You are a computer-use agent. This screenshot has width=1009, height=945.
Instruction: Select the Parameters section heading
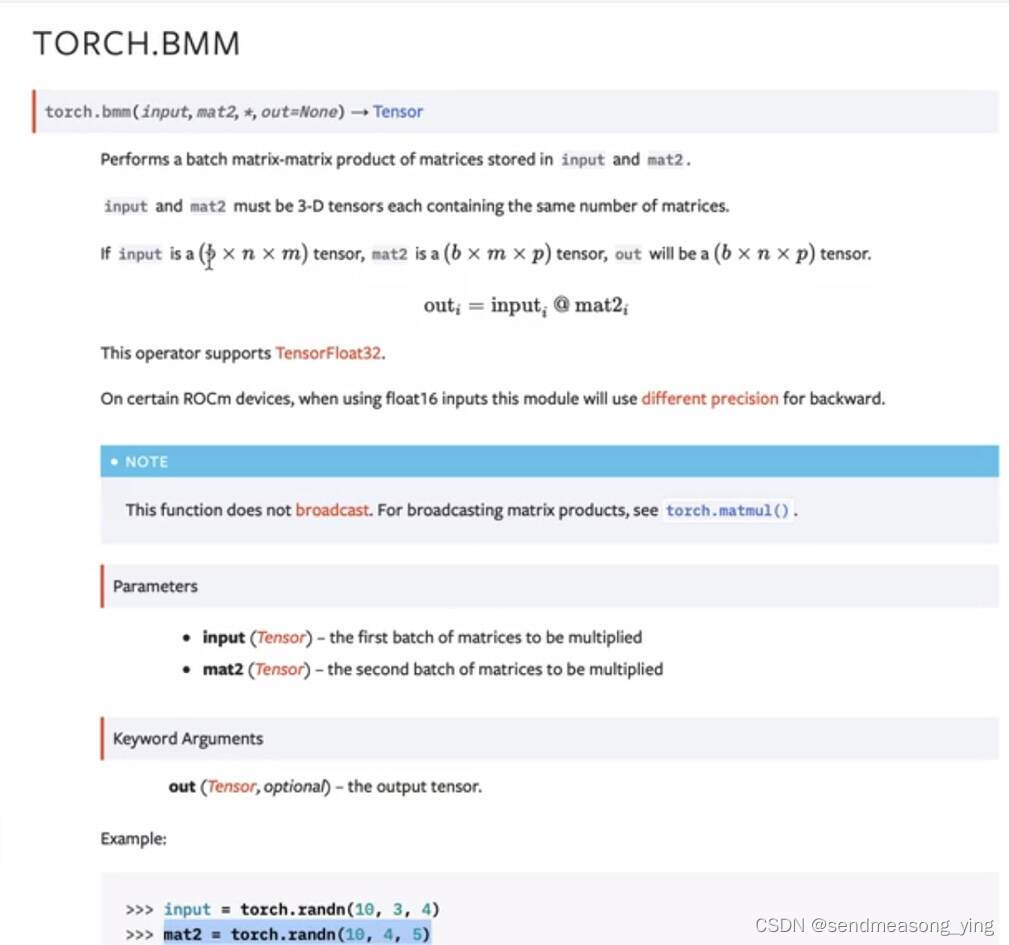point(155,586)
